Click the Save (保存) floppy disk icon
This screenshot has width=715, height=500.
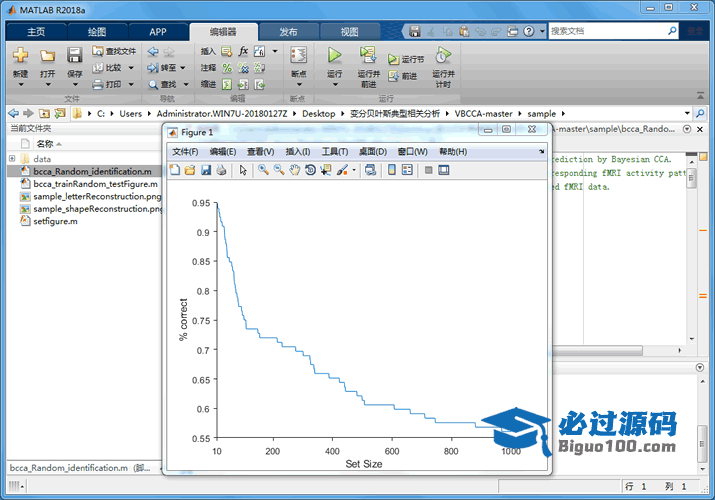pyautogui.click(x=74, y=55)
